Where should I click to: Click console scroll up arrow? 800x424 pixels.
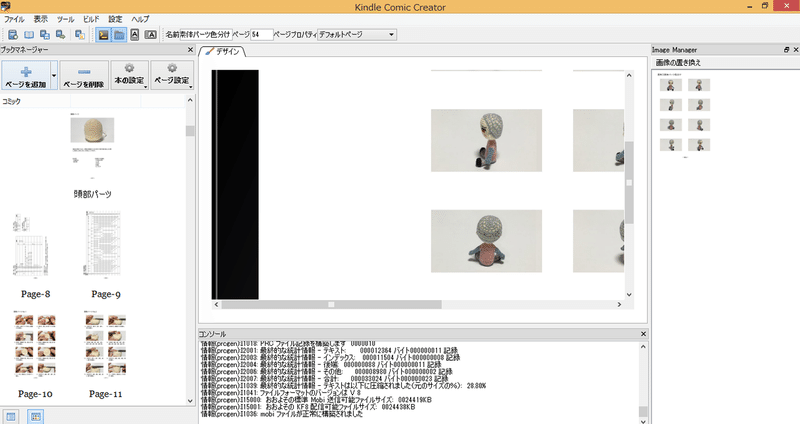(x=643, y=347)
